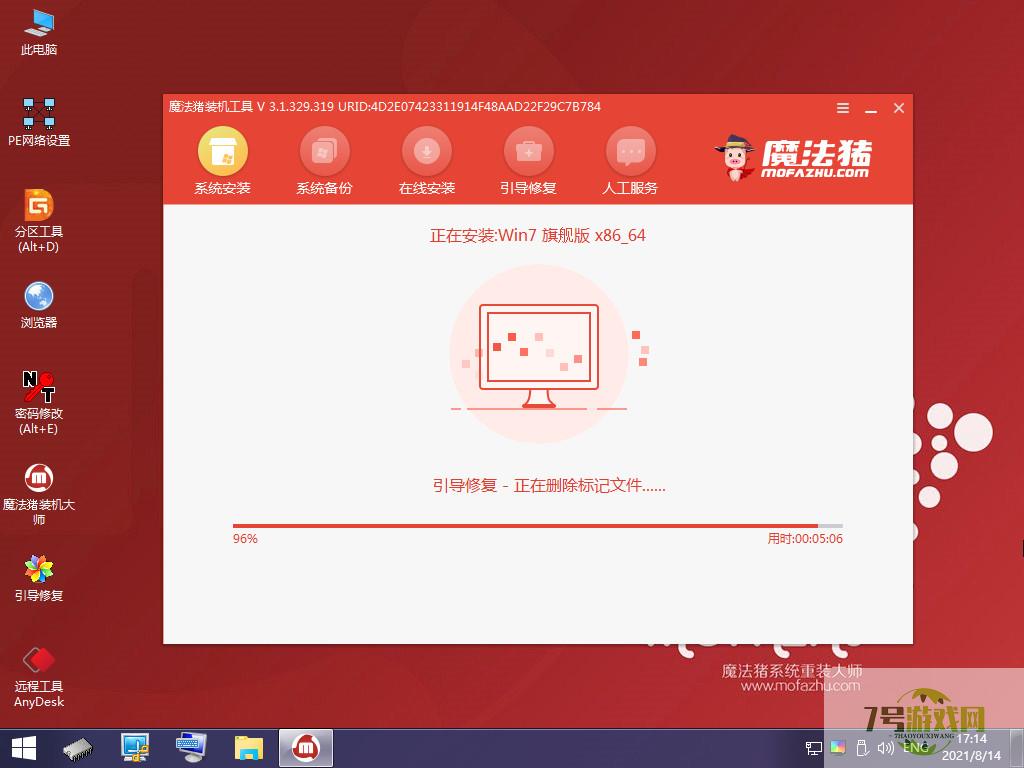Screen dimensions: 1024x768
Task: Open the hamburger menu in title bar
Action: 843,108
